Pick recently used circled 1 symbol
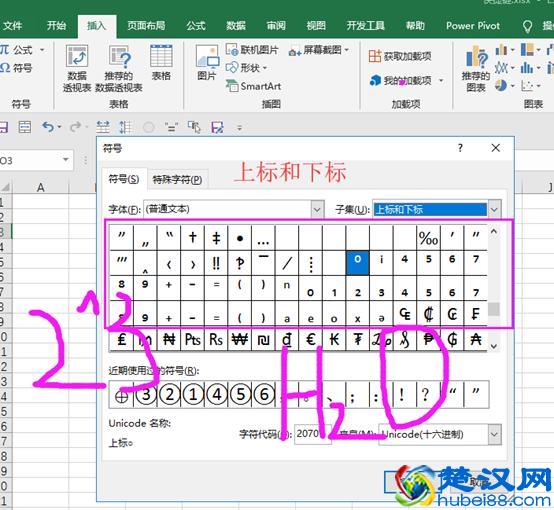 pyautogui.click(x=193, y=394)
